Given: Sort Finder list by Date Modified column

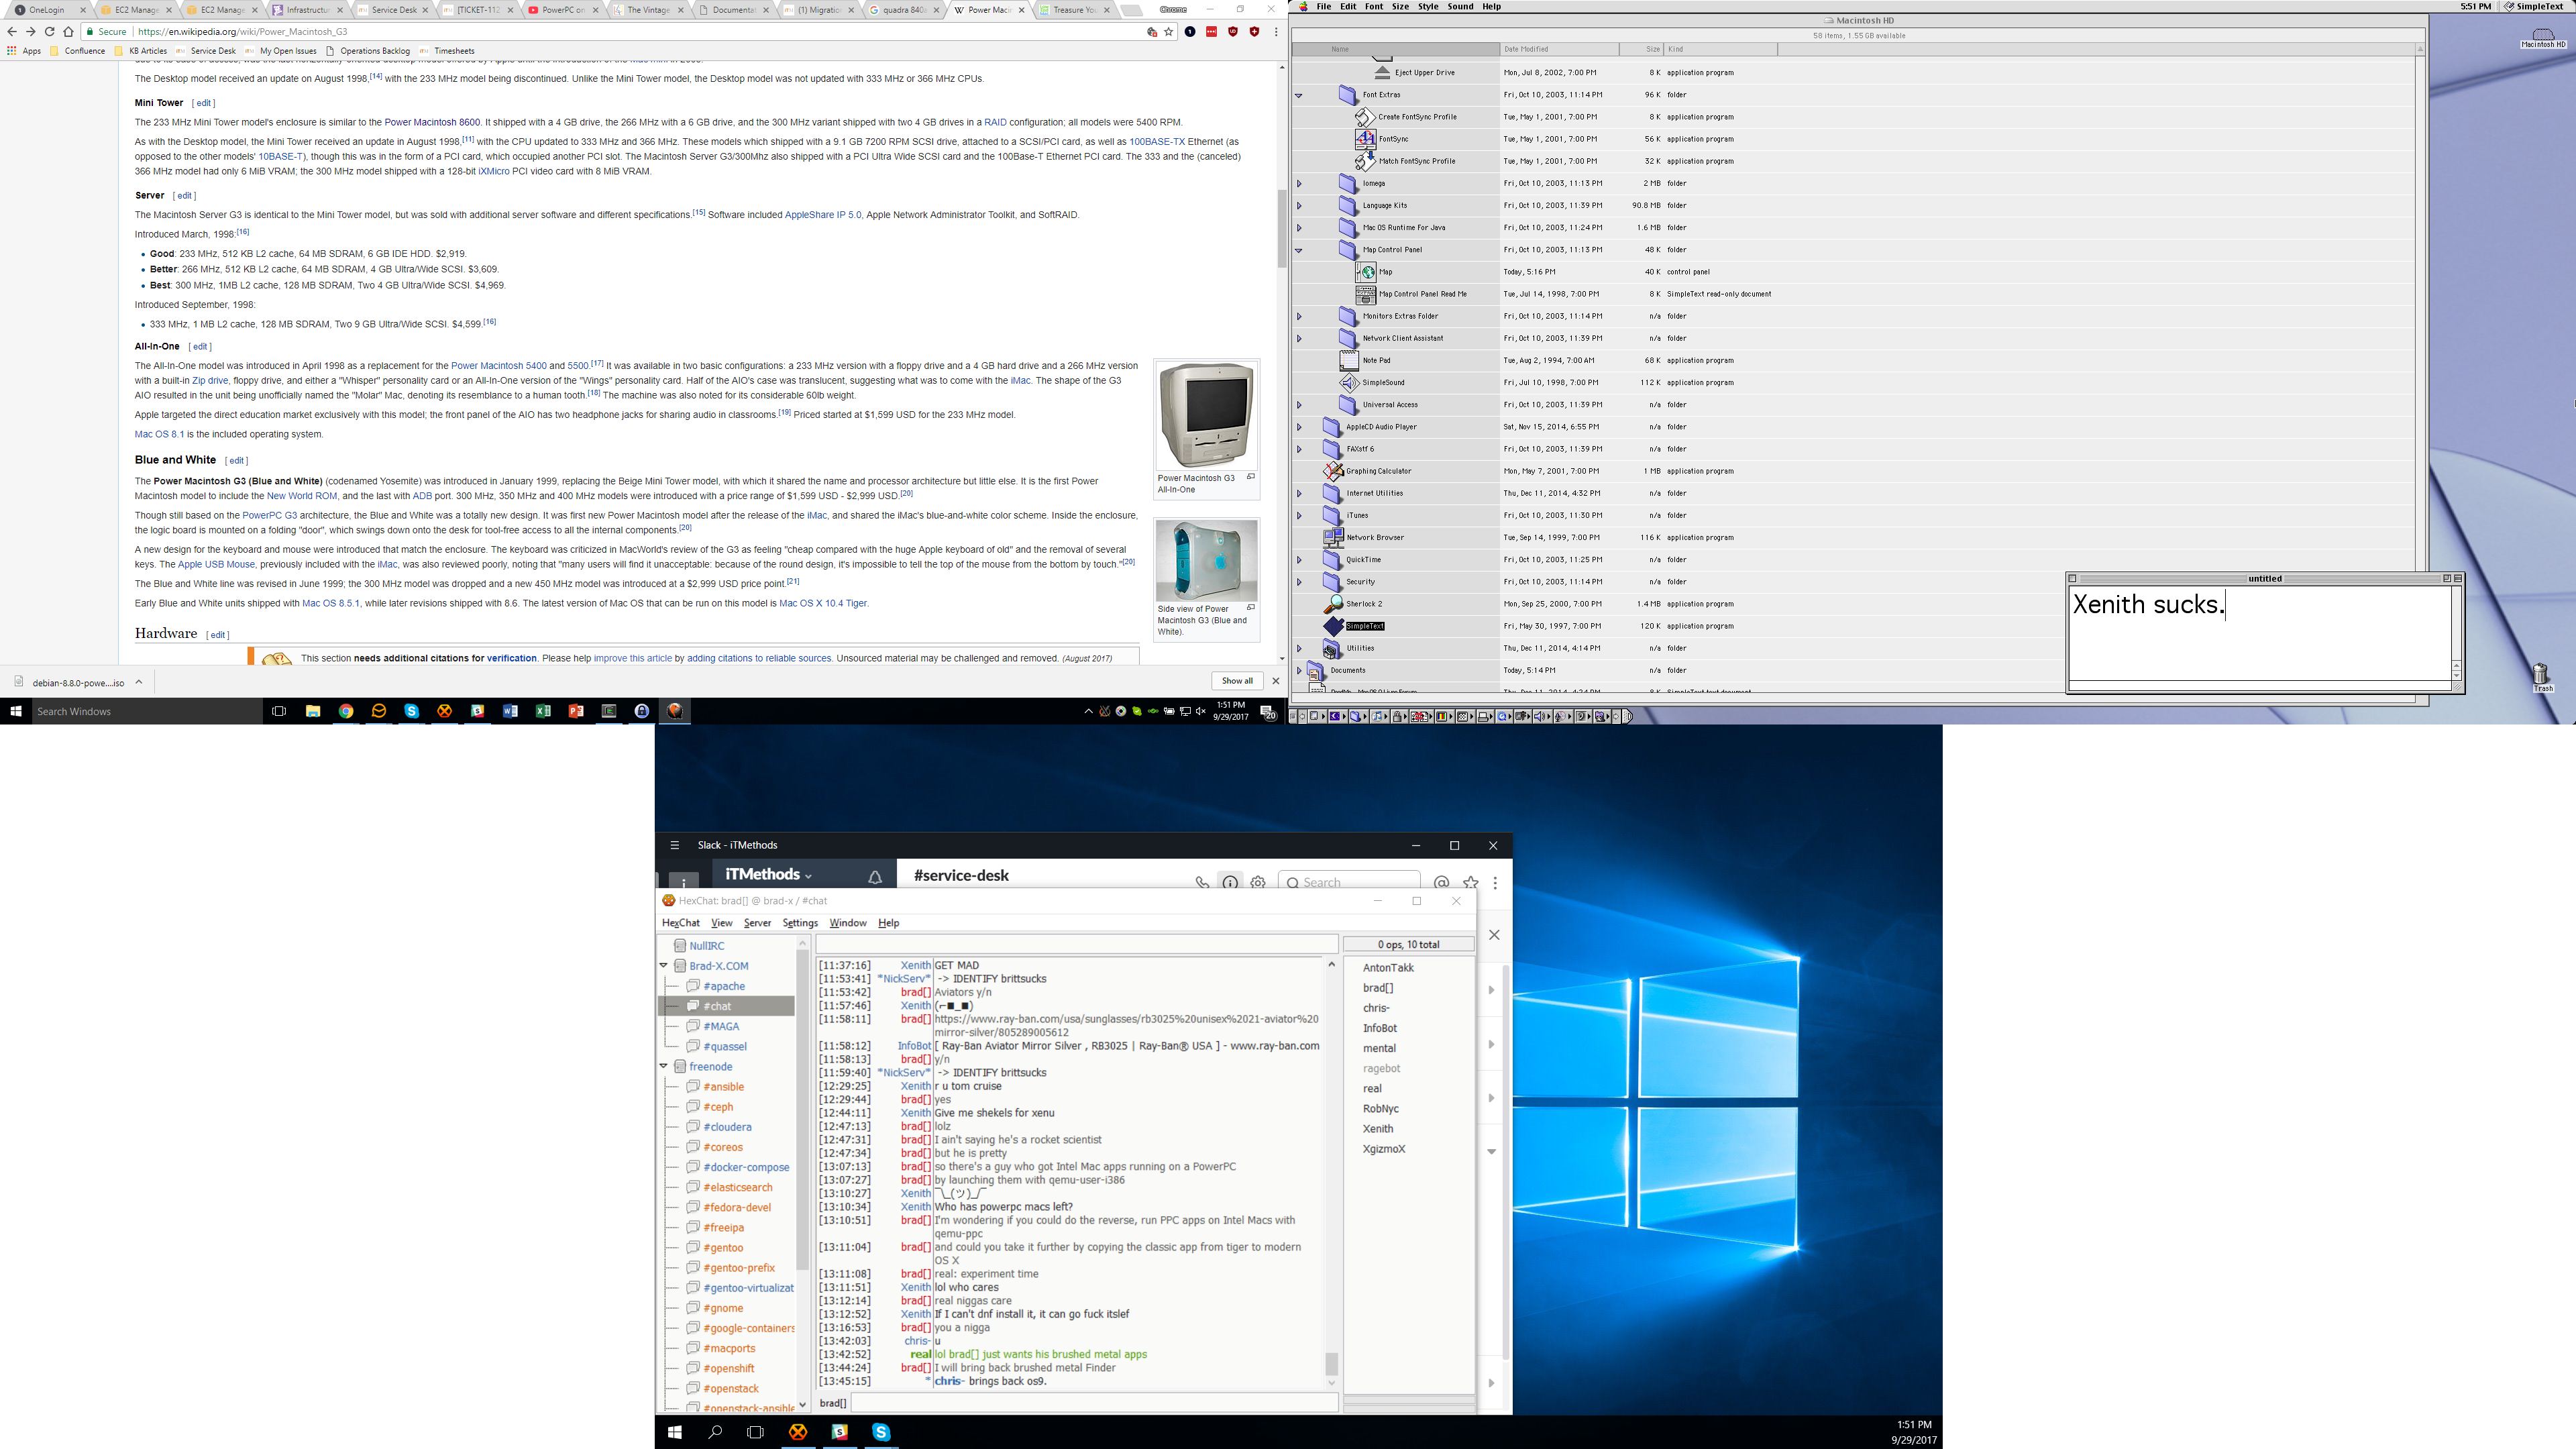Looking at the screenshot, I should pos(1559,49).
